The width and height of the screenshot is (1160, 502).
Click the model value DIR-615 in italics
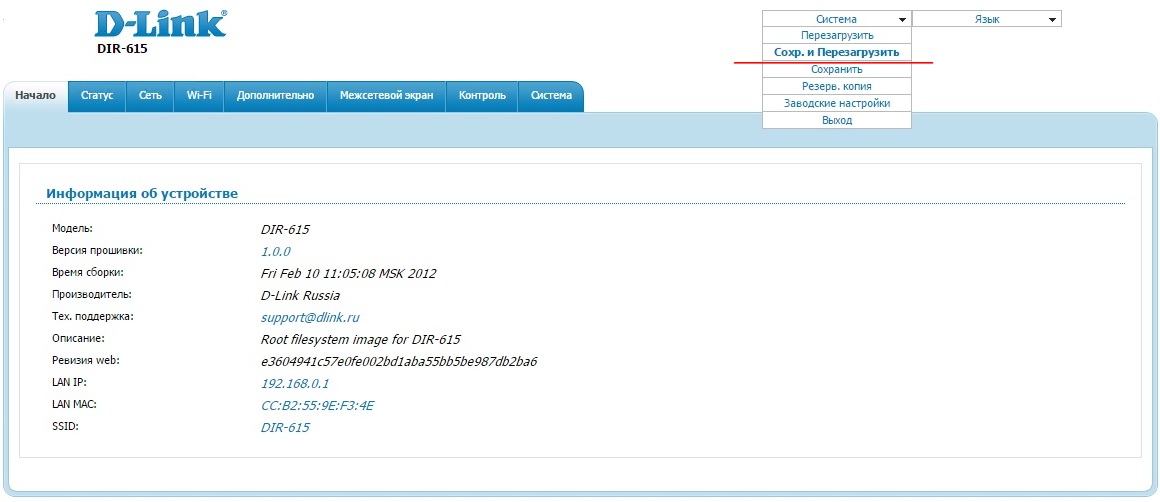[x=286, y=230]
